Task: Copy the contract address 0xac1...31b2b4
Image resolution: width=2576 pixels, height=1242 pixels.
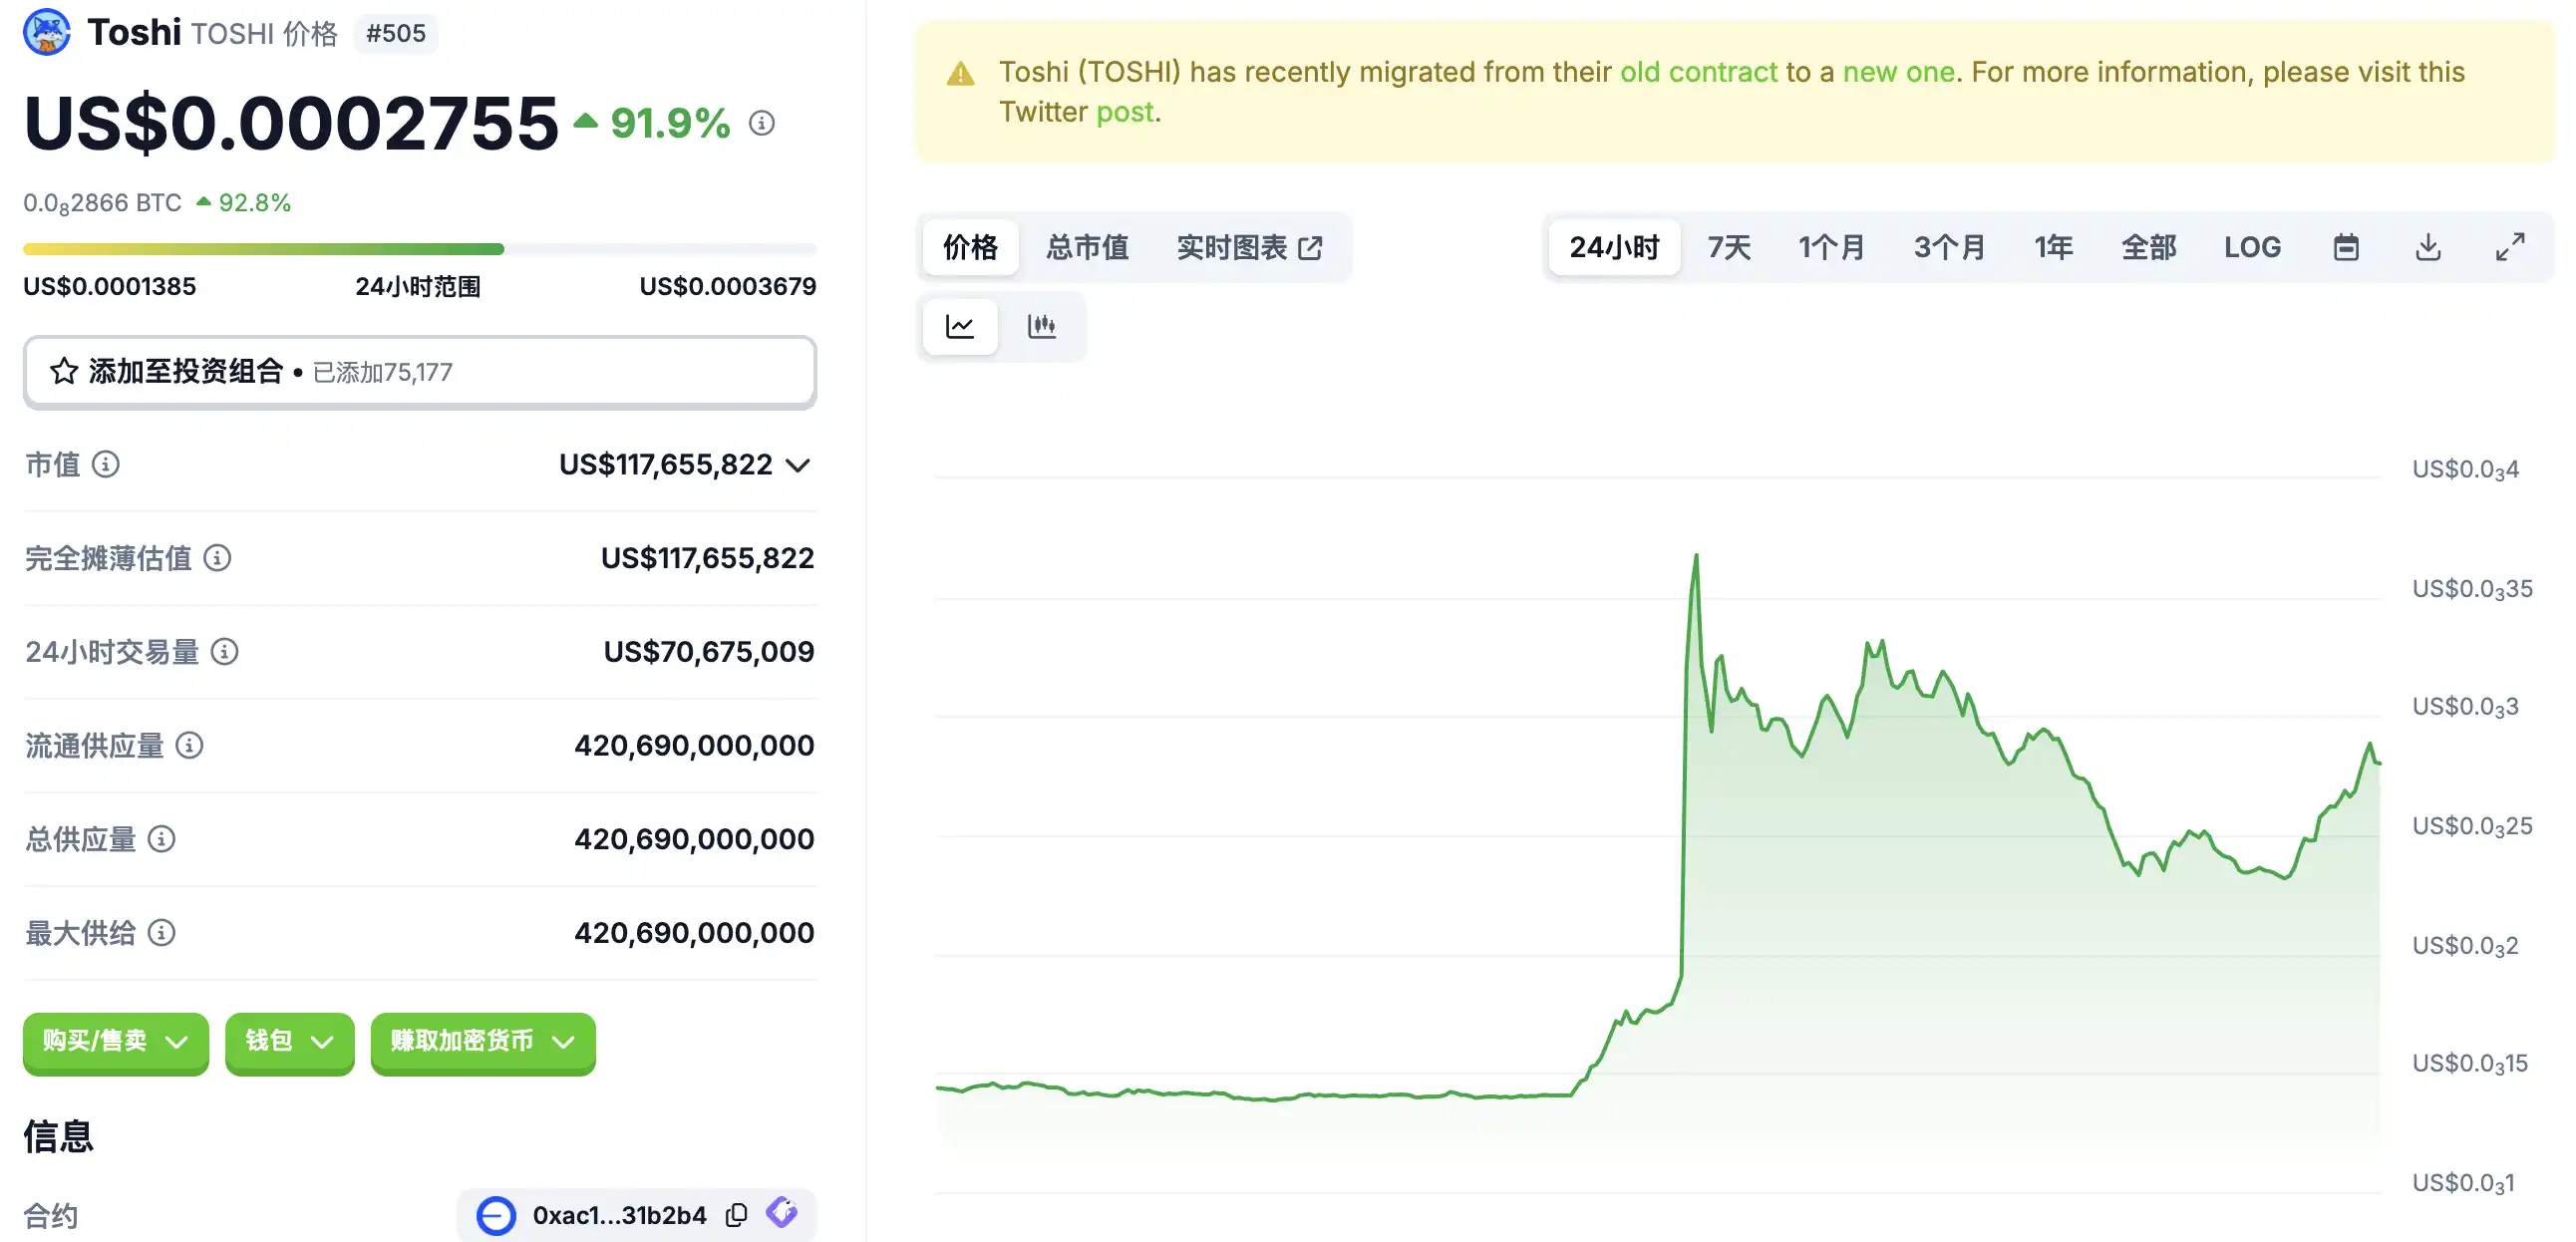Action: (737, 1215)
